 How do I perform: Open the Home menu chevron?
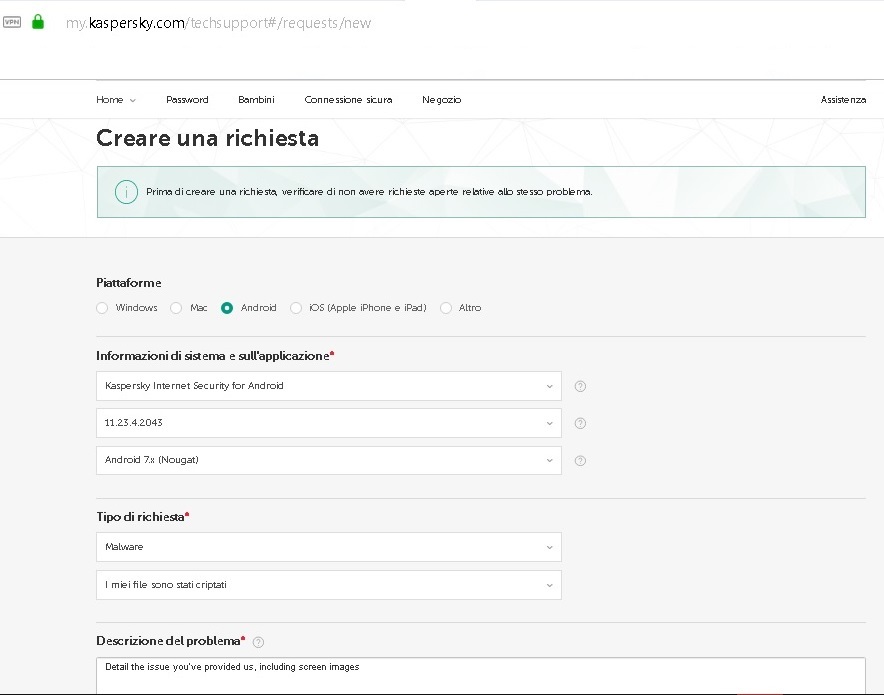132,100
